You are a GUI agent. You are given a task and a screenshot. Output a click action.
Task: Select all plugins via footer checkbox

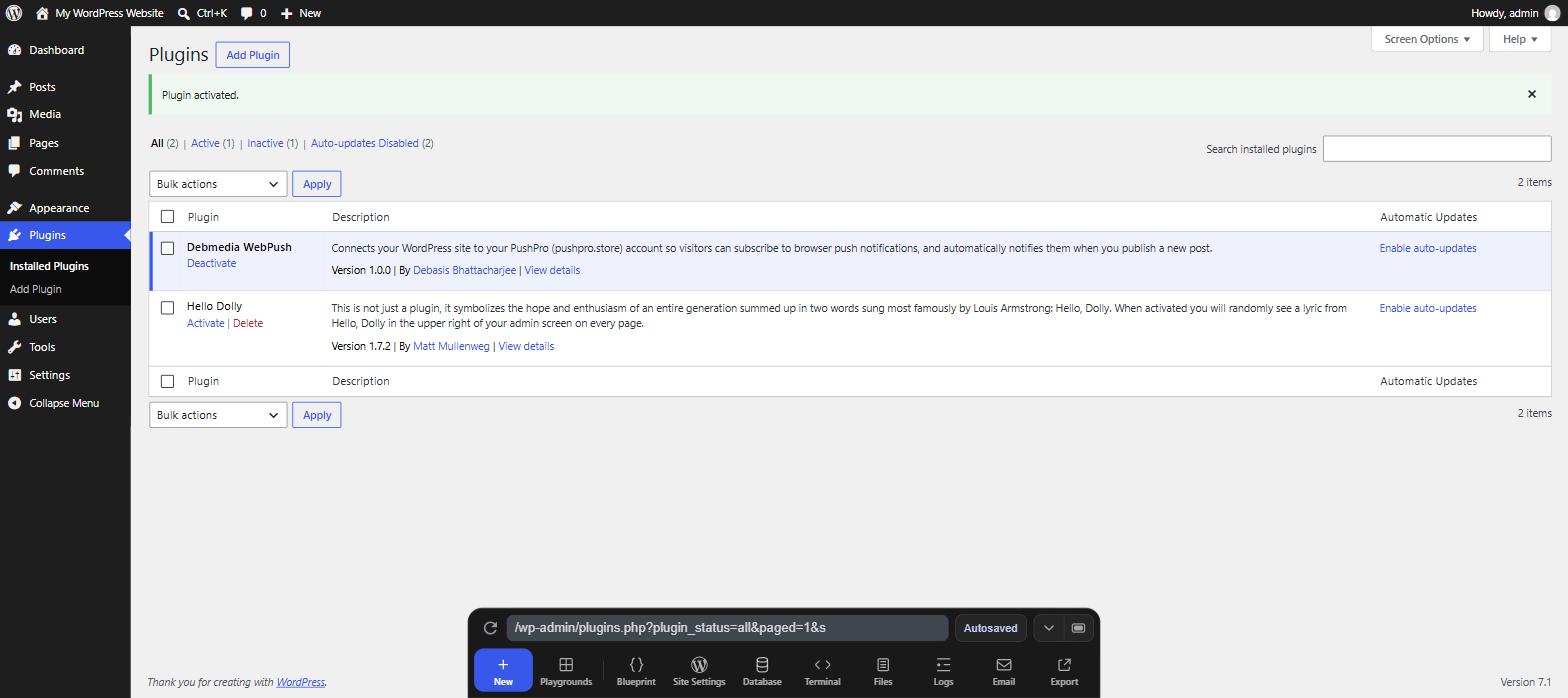pos(167,381)
